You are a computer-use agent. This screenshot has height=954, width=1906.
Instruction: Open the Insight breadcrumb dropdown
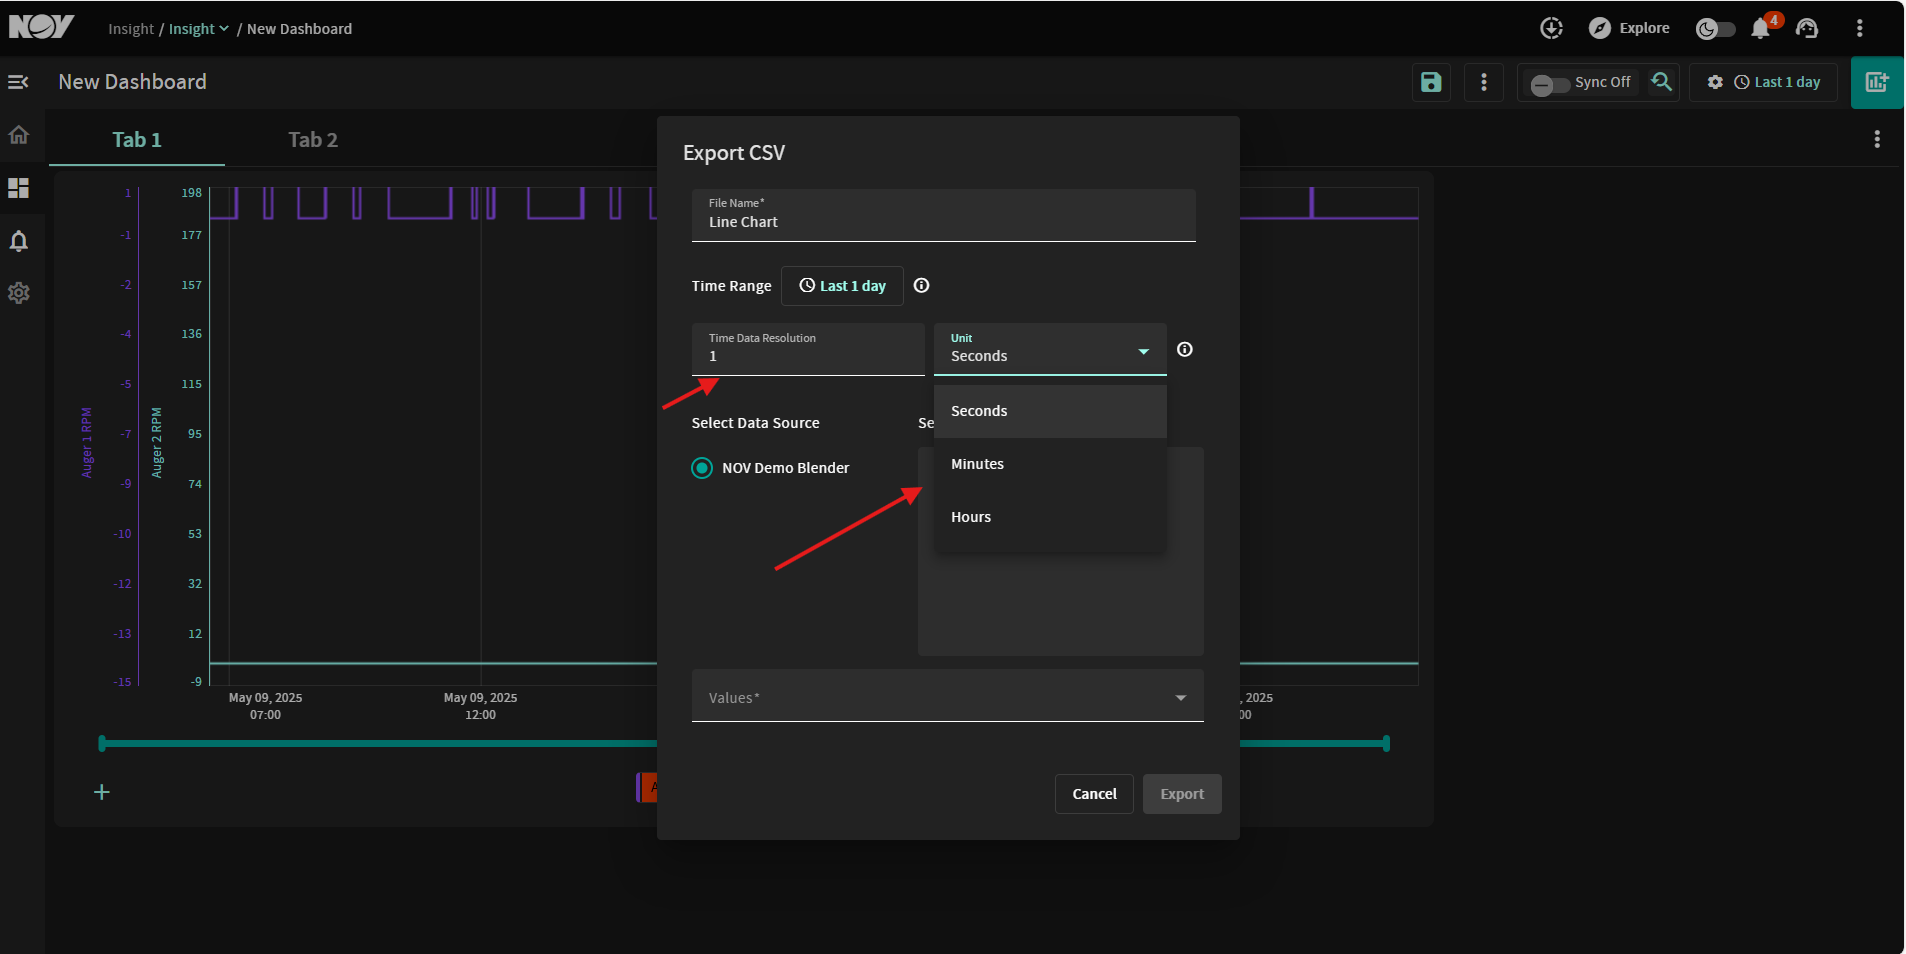click(198, 29)
